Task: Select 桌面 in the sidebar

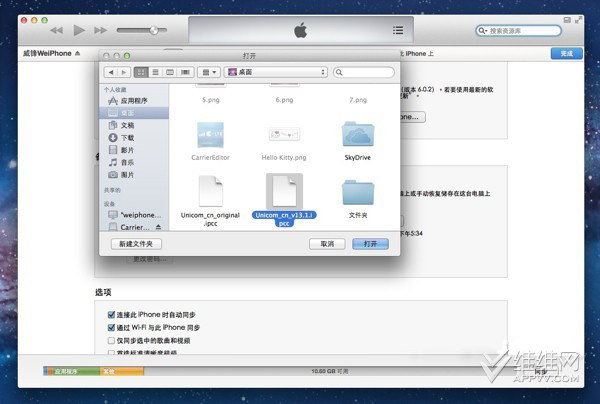Action: (x=134, y=113)
